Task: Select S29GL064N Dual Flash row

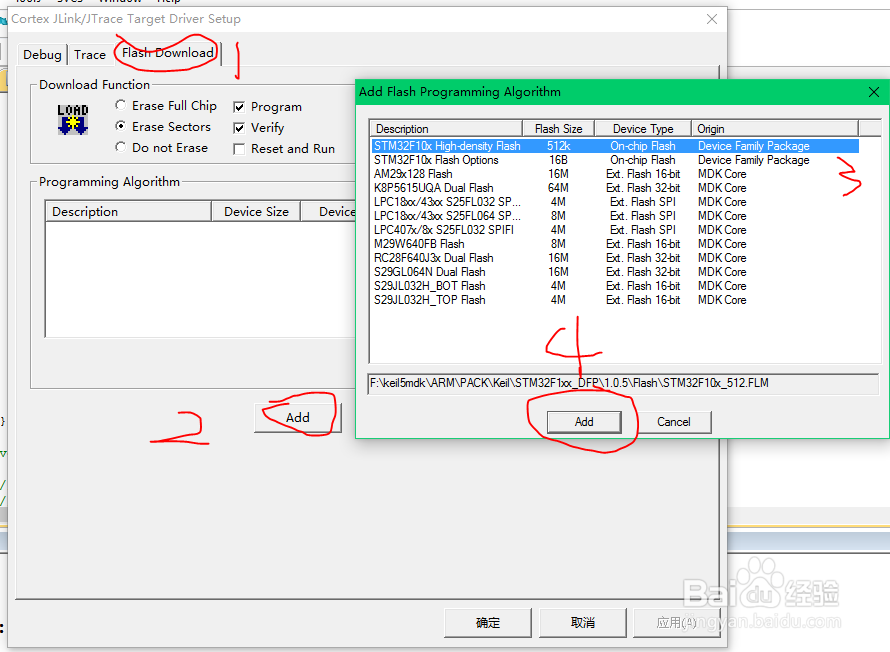Action: 615,272
